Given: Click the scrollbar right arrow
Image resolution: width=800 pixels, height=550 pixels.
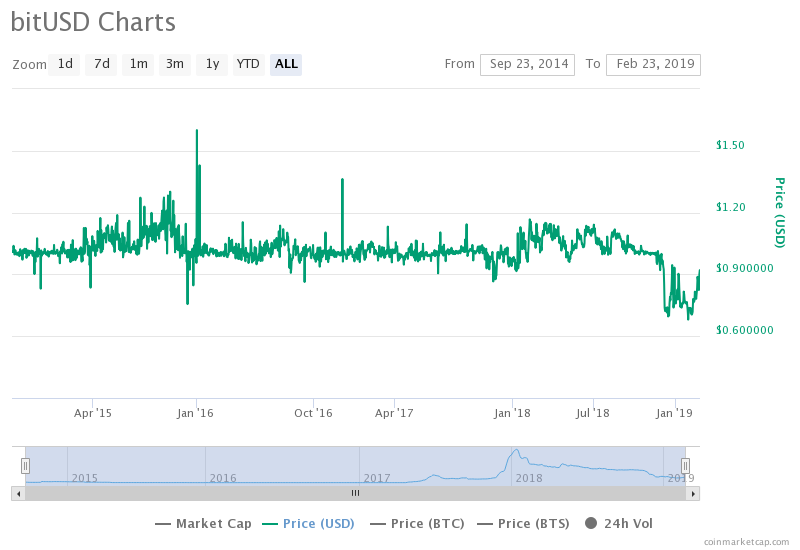Looking at the screenshot, I should coord(693,493).
